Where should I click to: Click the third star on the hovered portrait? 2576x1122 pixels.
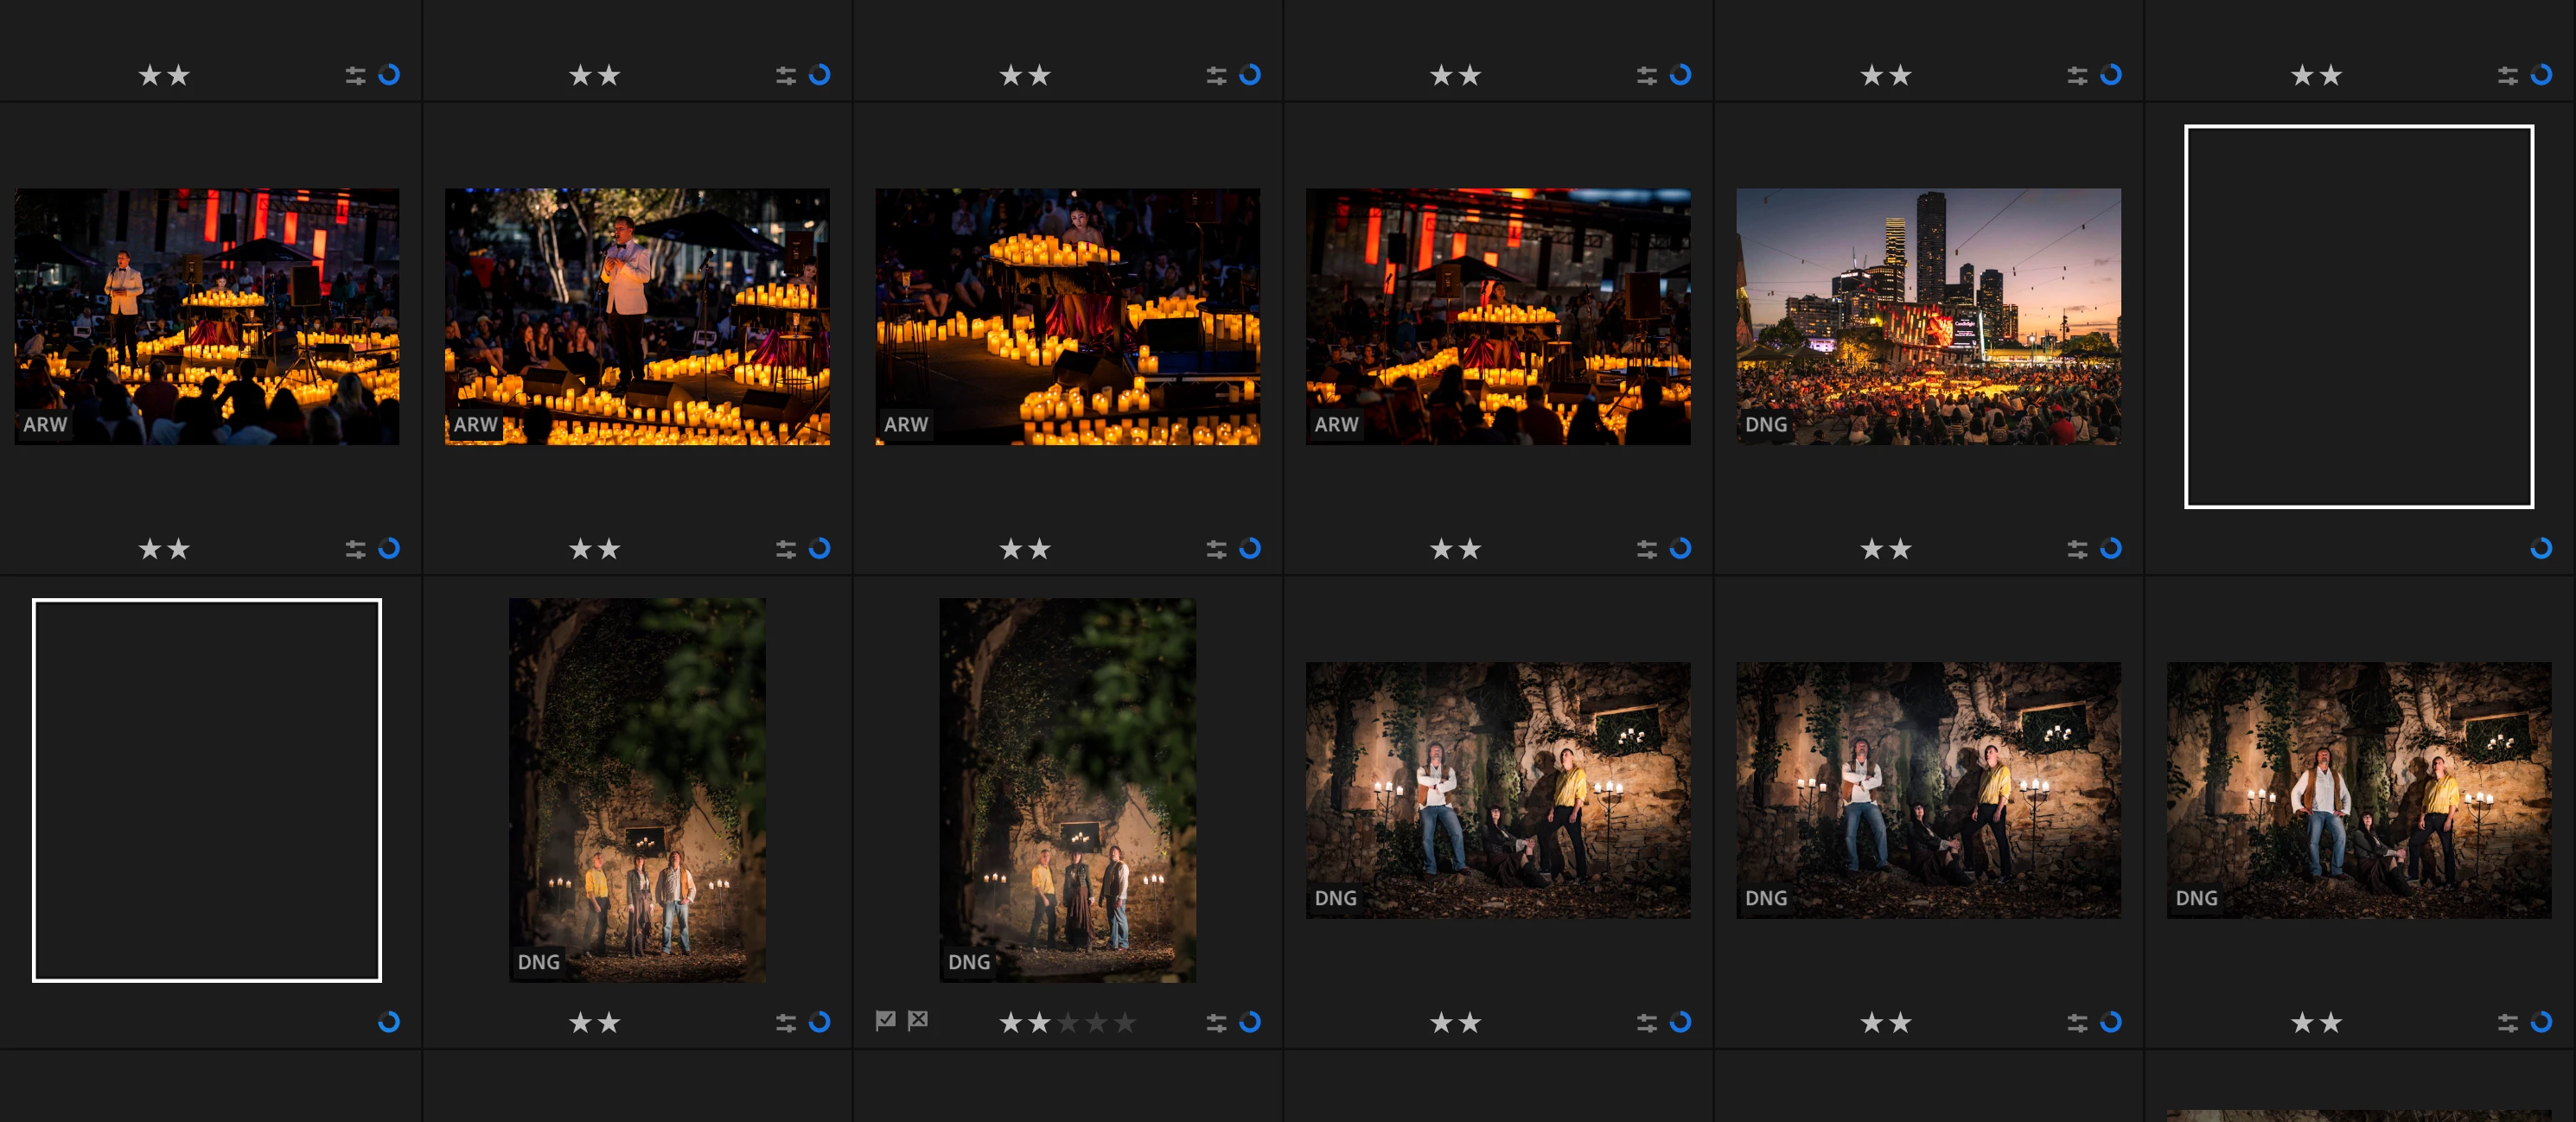click(x=1068, y=1023)
